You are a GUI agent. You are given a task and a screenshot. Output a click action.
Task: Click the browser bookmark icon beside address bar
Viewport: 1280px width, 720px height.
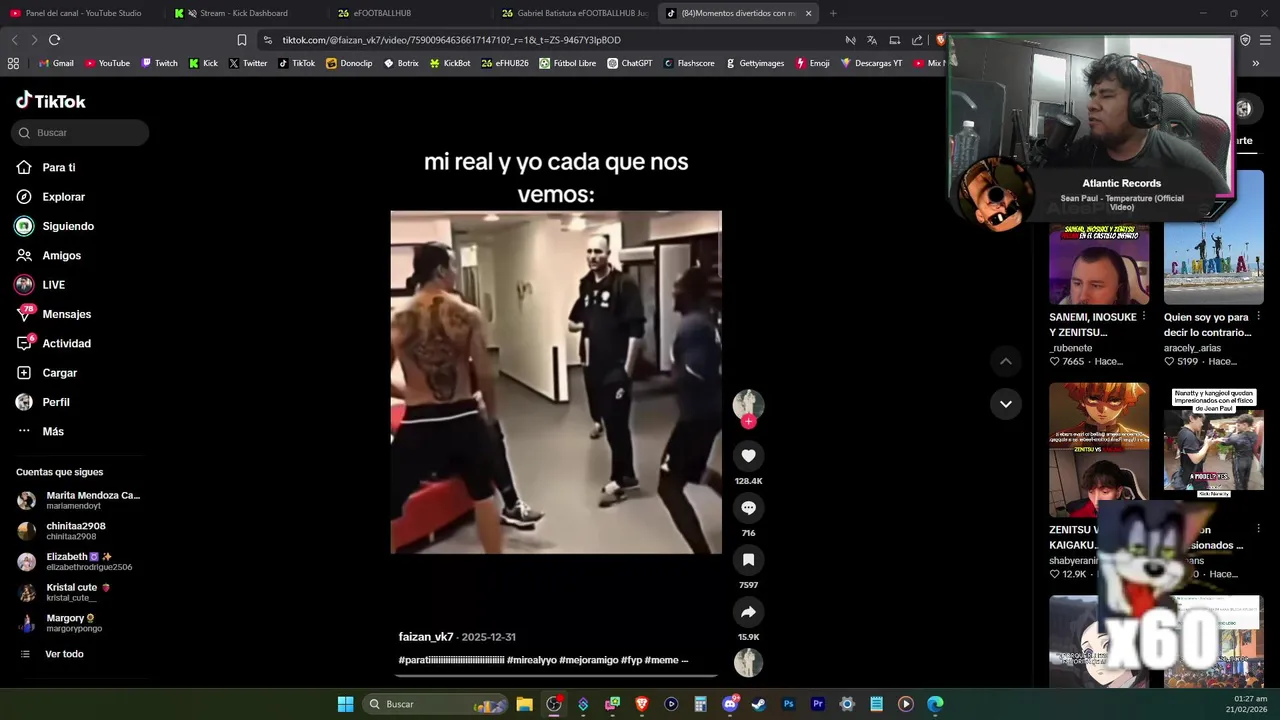coord(241,40)
